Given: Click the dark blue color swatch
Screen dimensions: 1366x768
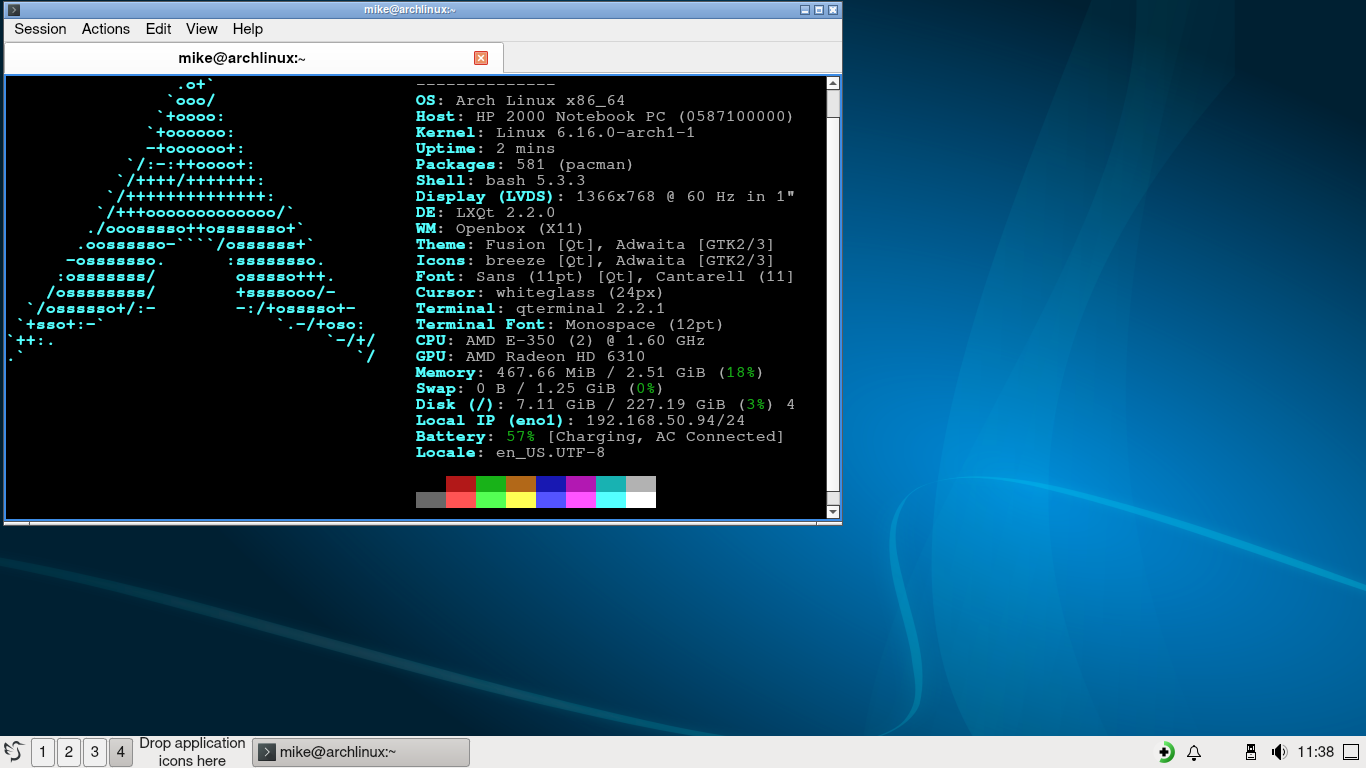Looking at the screenshot, I should click(551, 484).
